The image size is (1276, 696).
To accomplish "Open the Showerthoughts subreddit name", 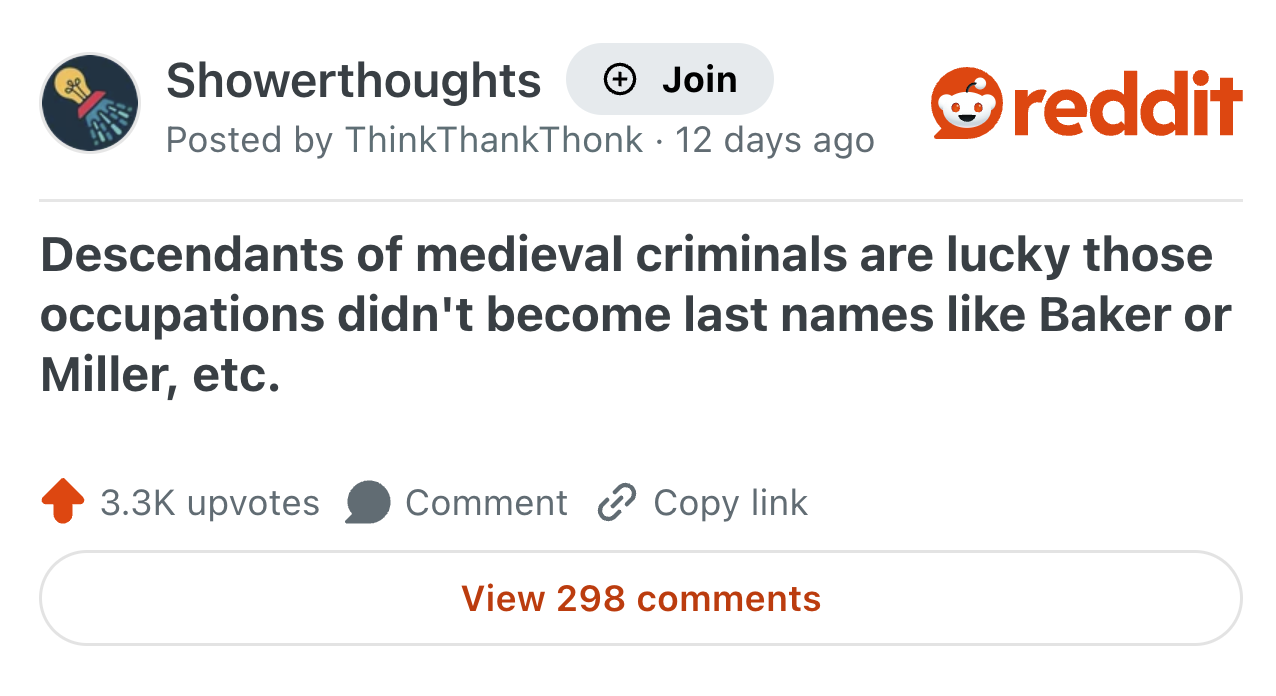I will tap(354, 80).
